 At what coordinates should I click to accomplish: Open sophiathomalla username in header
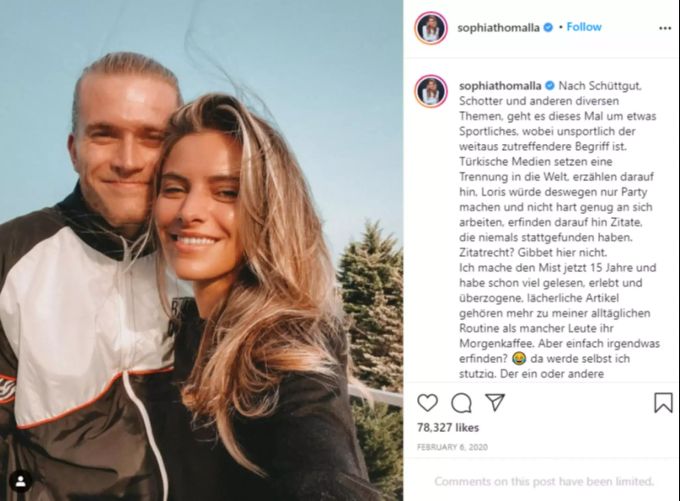pos(498,28)
